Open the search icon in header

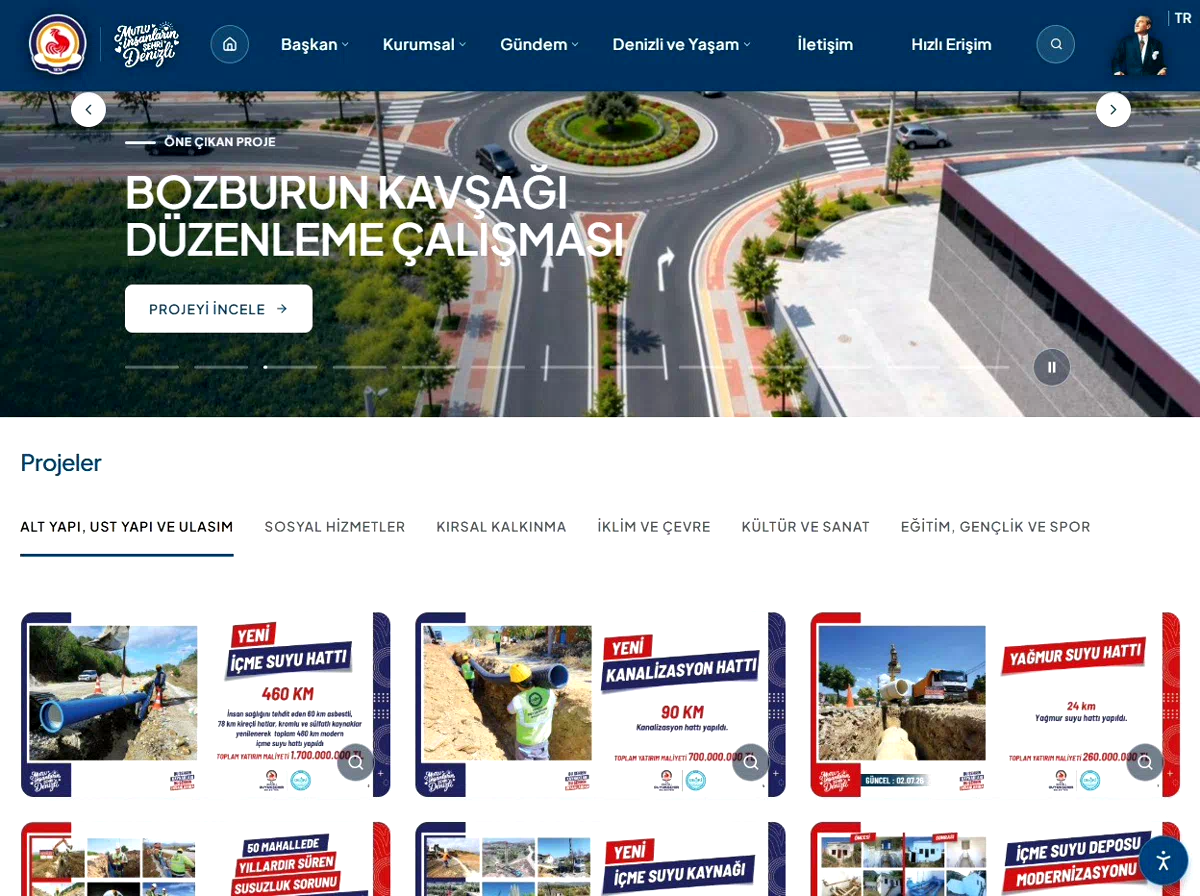[1056, 44]
